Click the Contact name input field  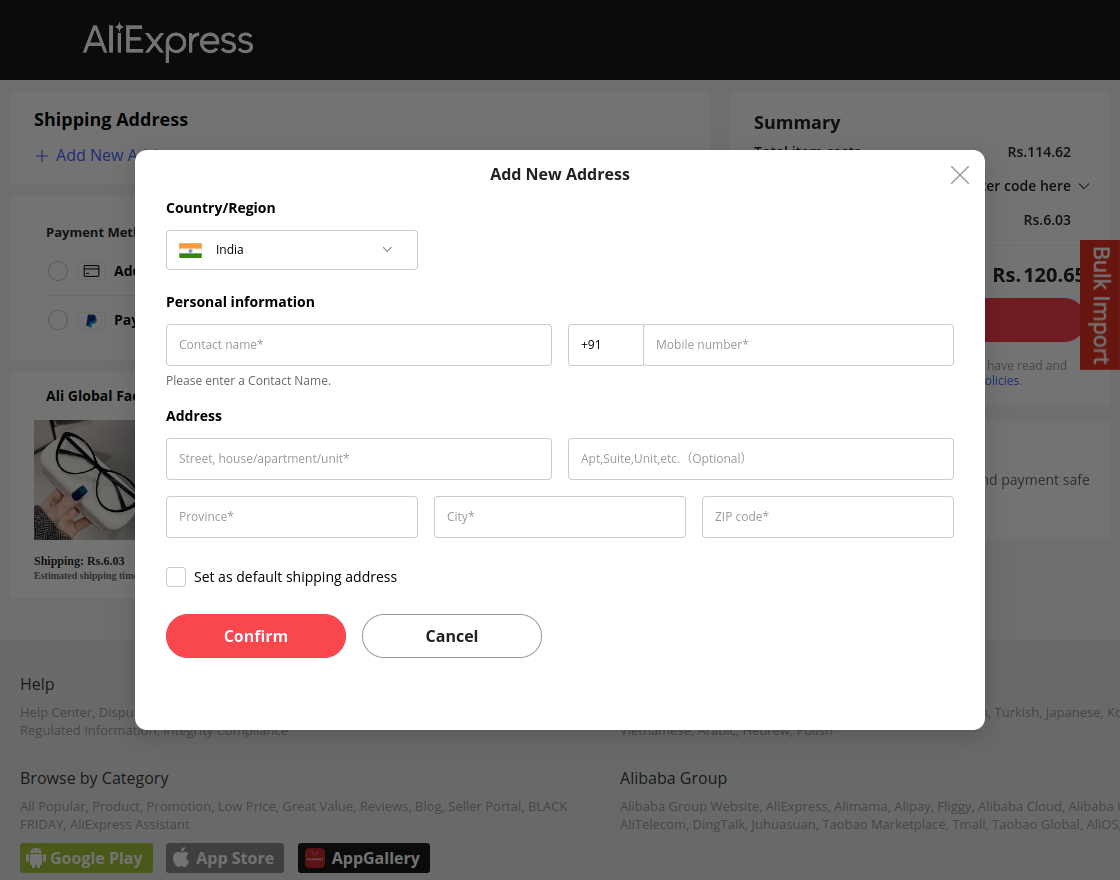pyautogui.click(x=358, y=344)
